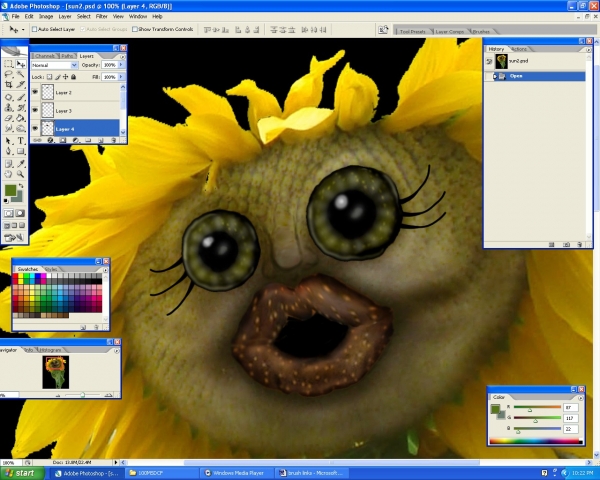The height and width of the screenshot is (480, 600).
Task: Select the Move tool in toolbox
Action: [x=21, y=64]
